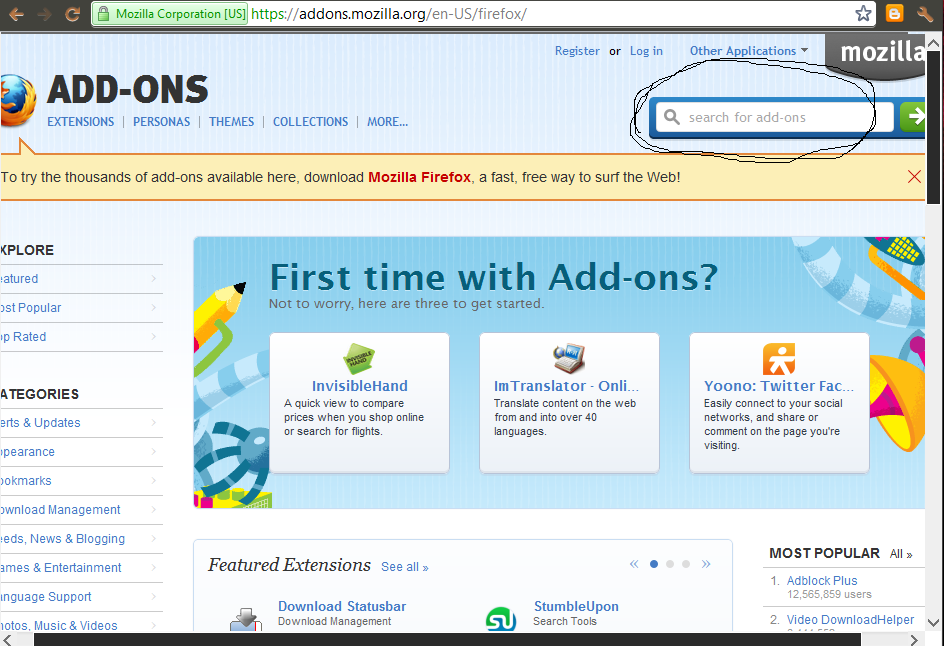The image size is (944, 646).
Task: Dismiss the Firefox download banner with red X
Action: (x=914, y=176)
